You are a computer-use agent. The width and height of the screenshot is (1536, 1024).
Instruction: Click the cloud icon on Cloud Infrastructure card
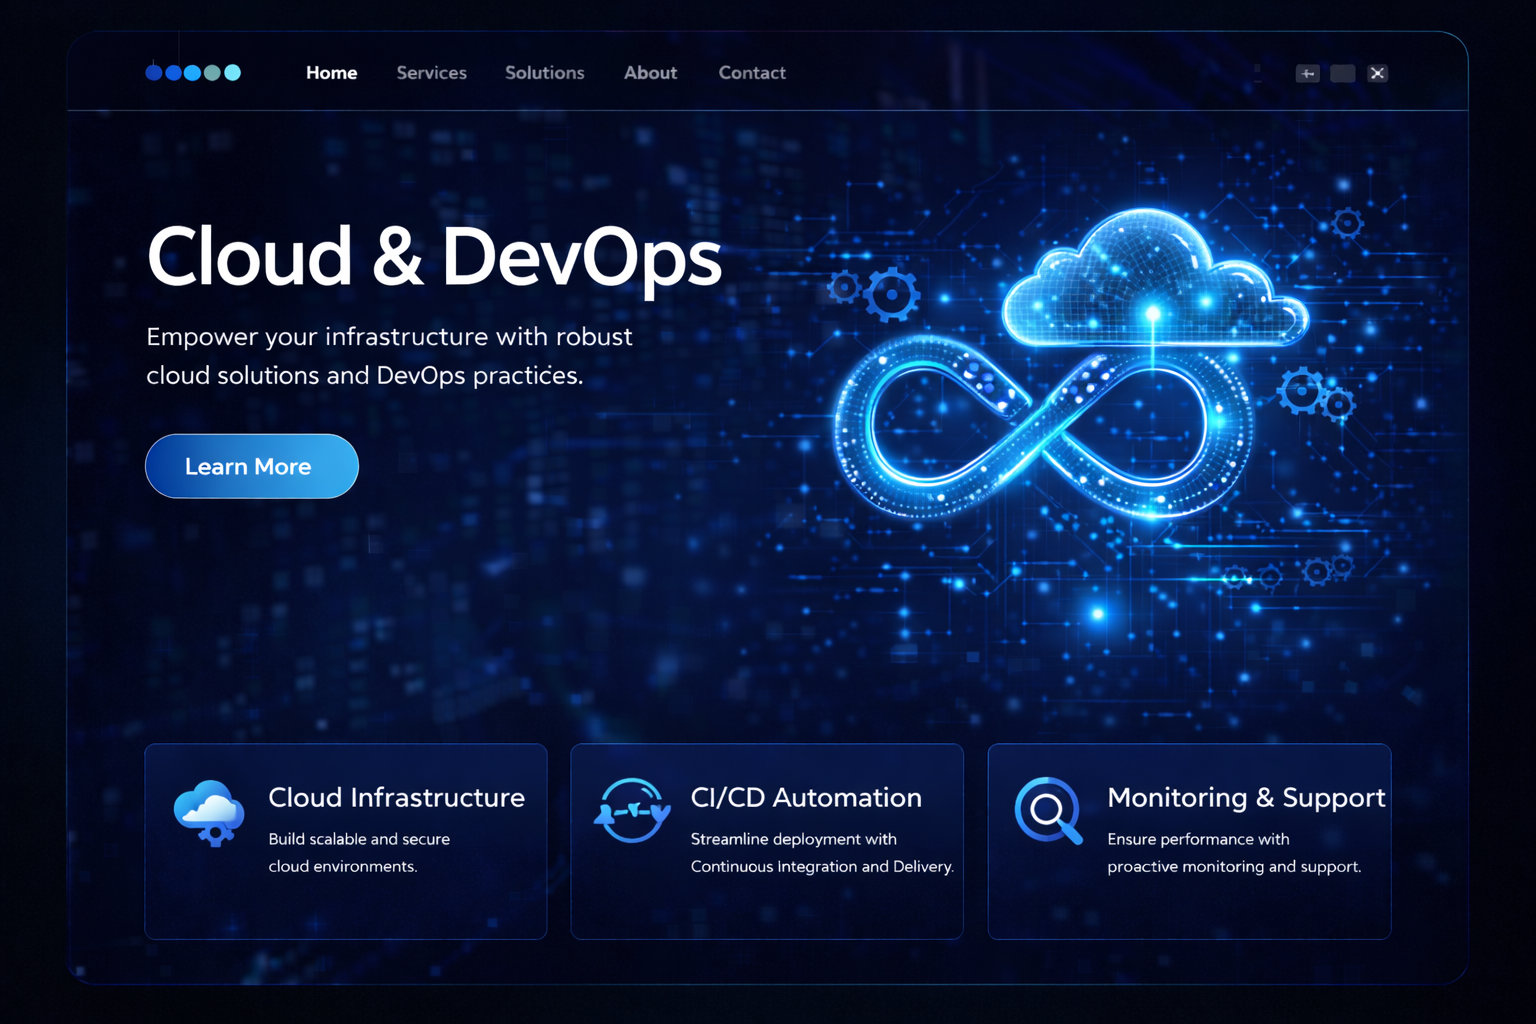coord(207,813)
